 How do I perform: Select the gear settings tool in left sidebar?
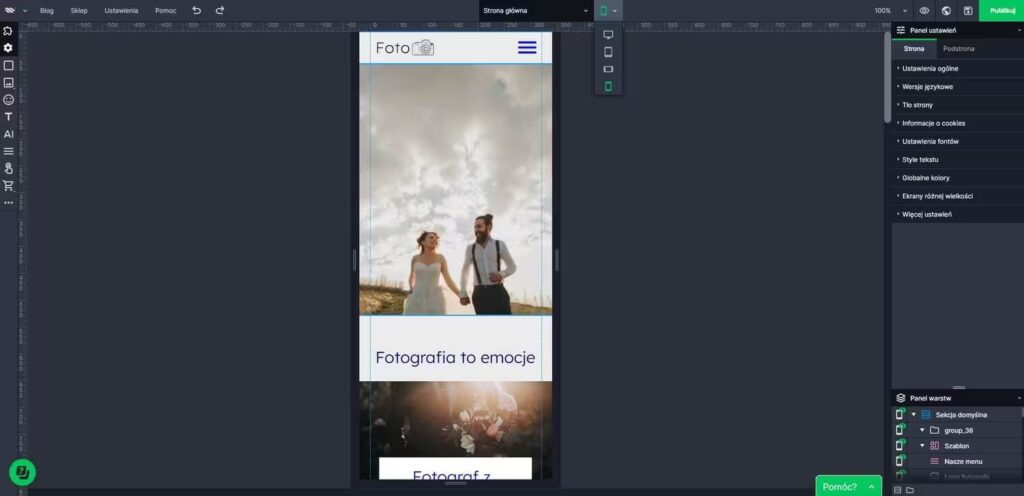(x=8, y=48)
